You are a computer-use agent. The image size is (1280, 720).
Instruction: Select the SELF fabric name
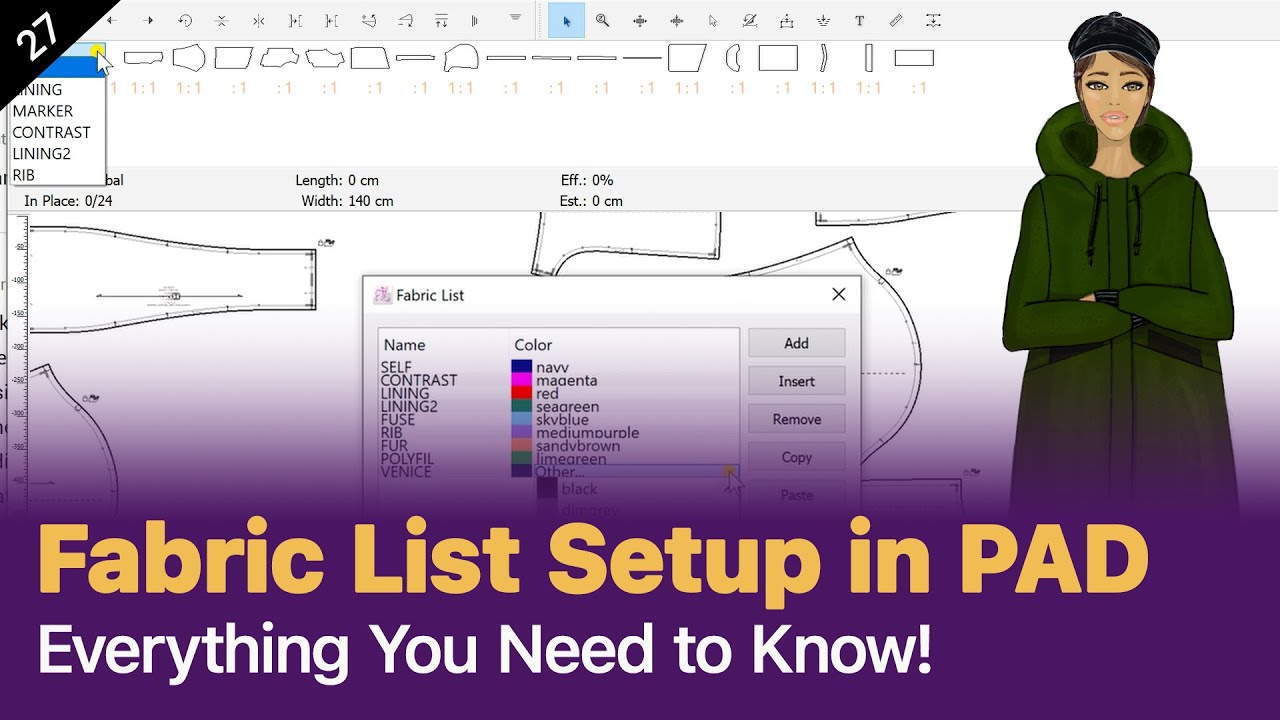[x=395, y=367]
